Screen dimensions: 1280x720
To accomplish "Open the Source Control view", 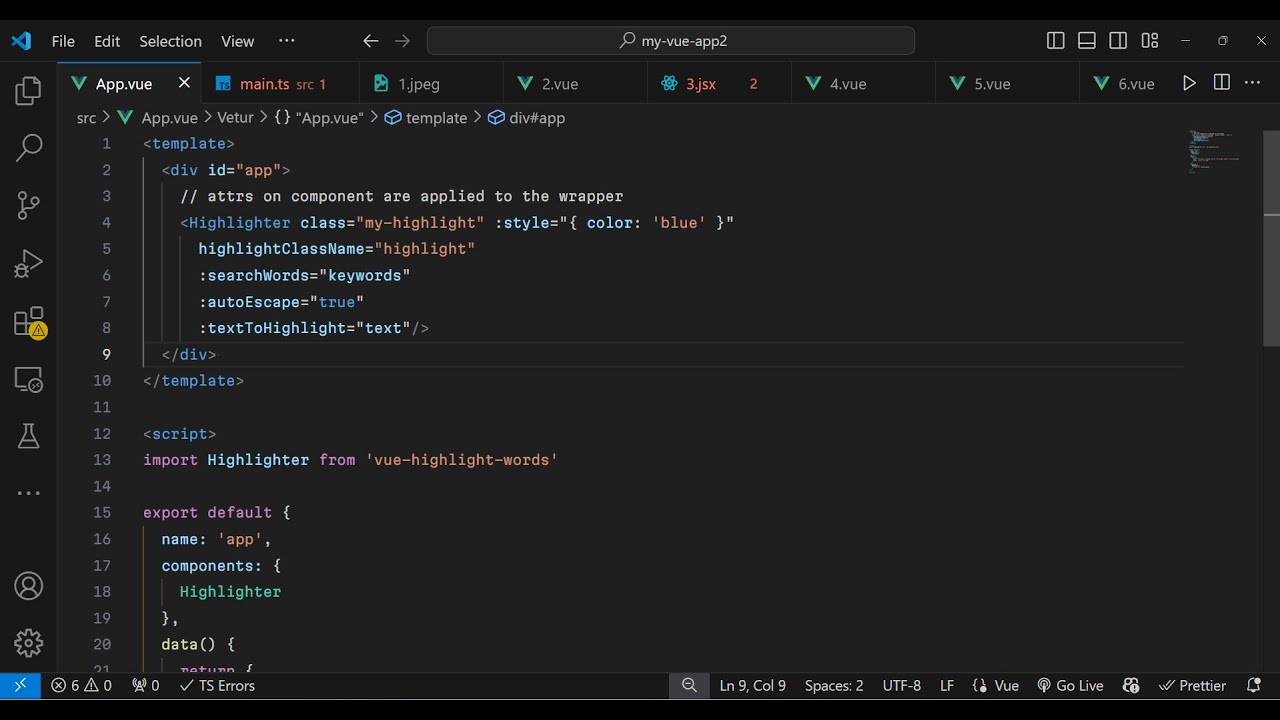I will (28, 206).
